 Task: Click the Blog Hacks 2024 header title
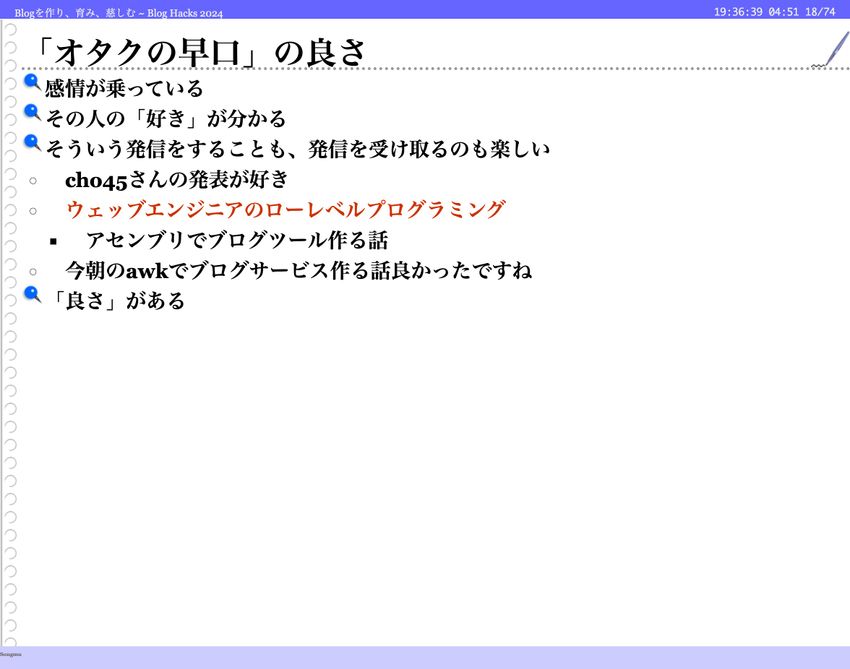(x=119, y=13)
